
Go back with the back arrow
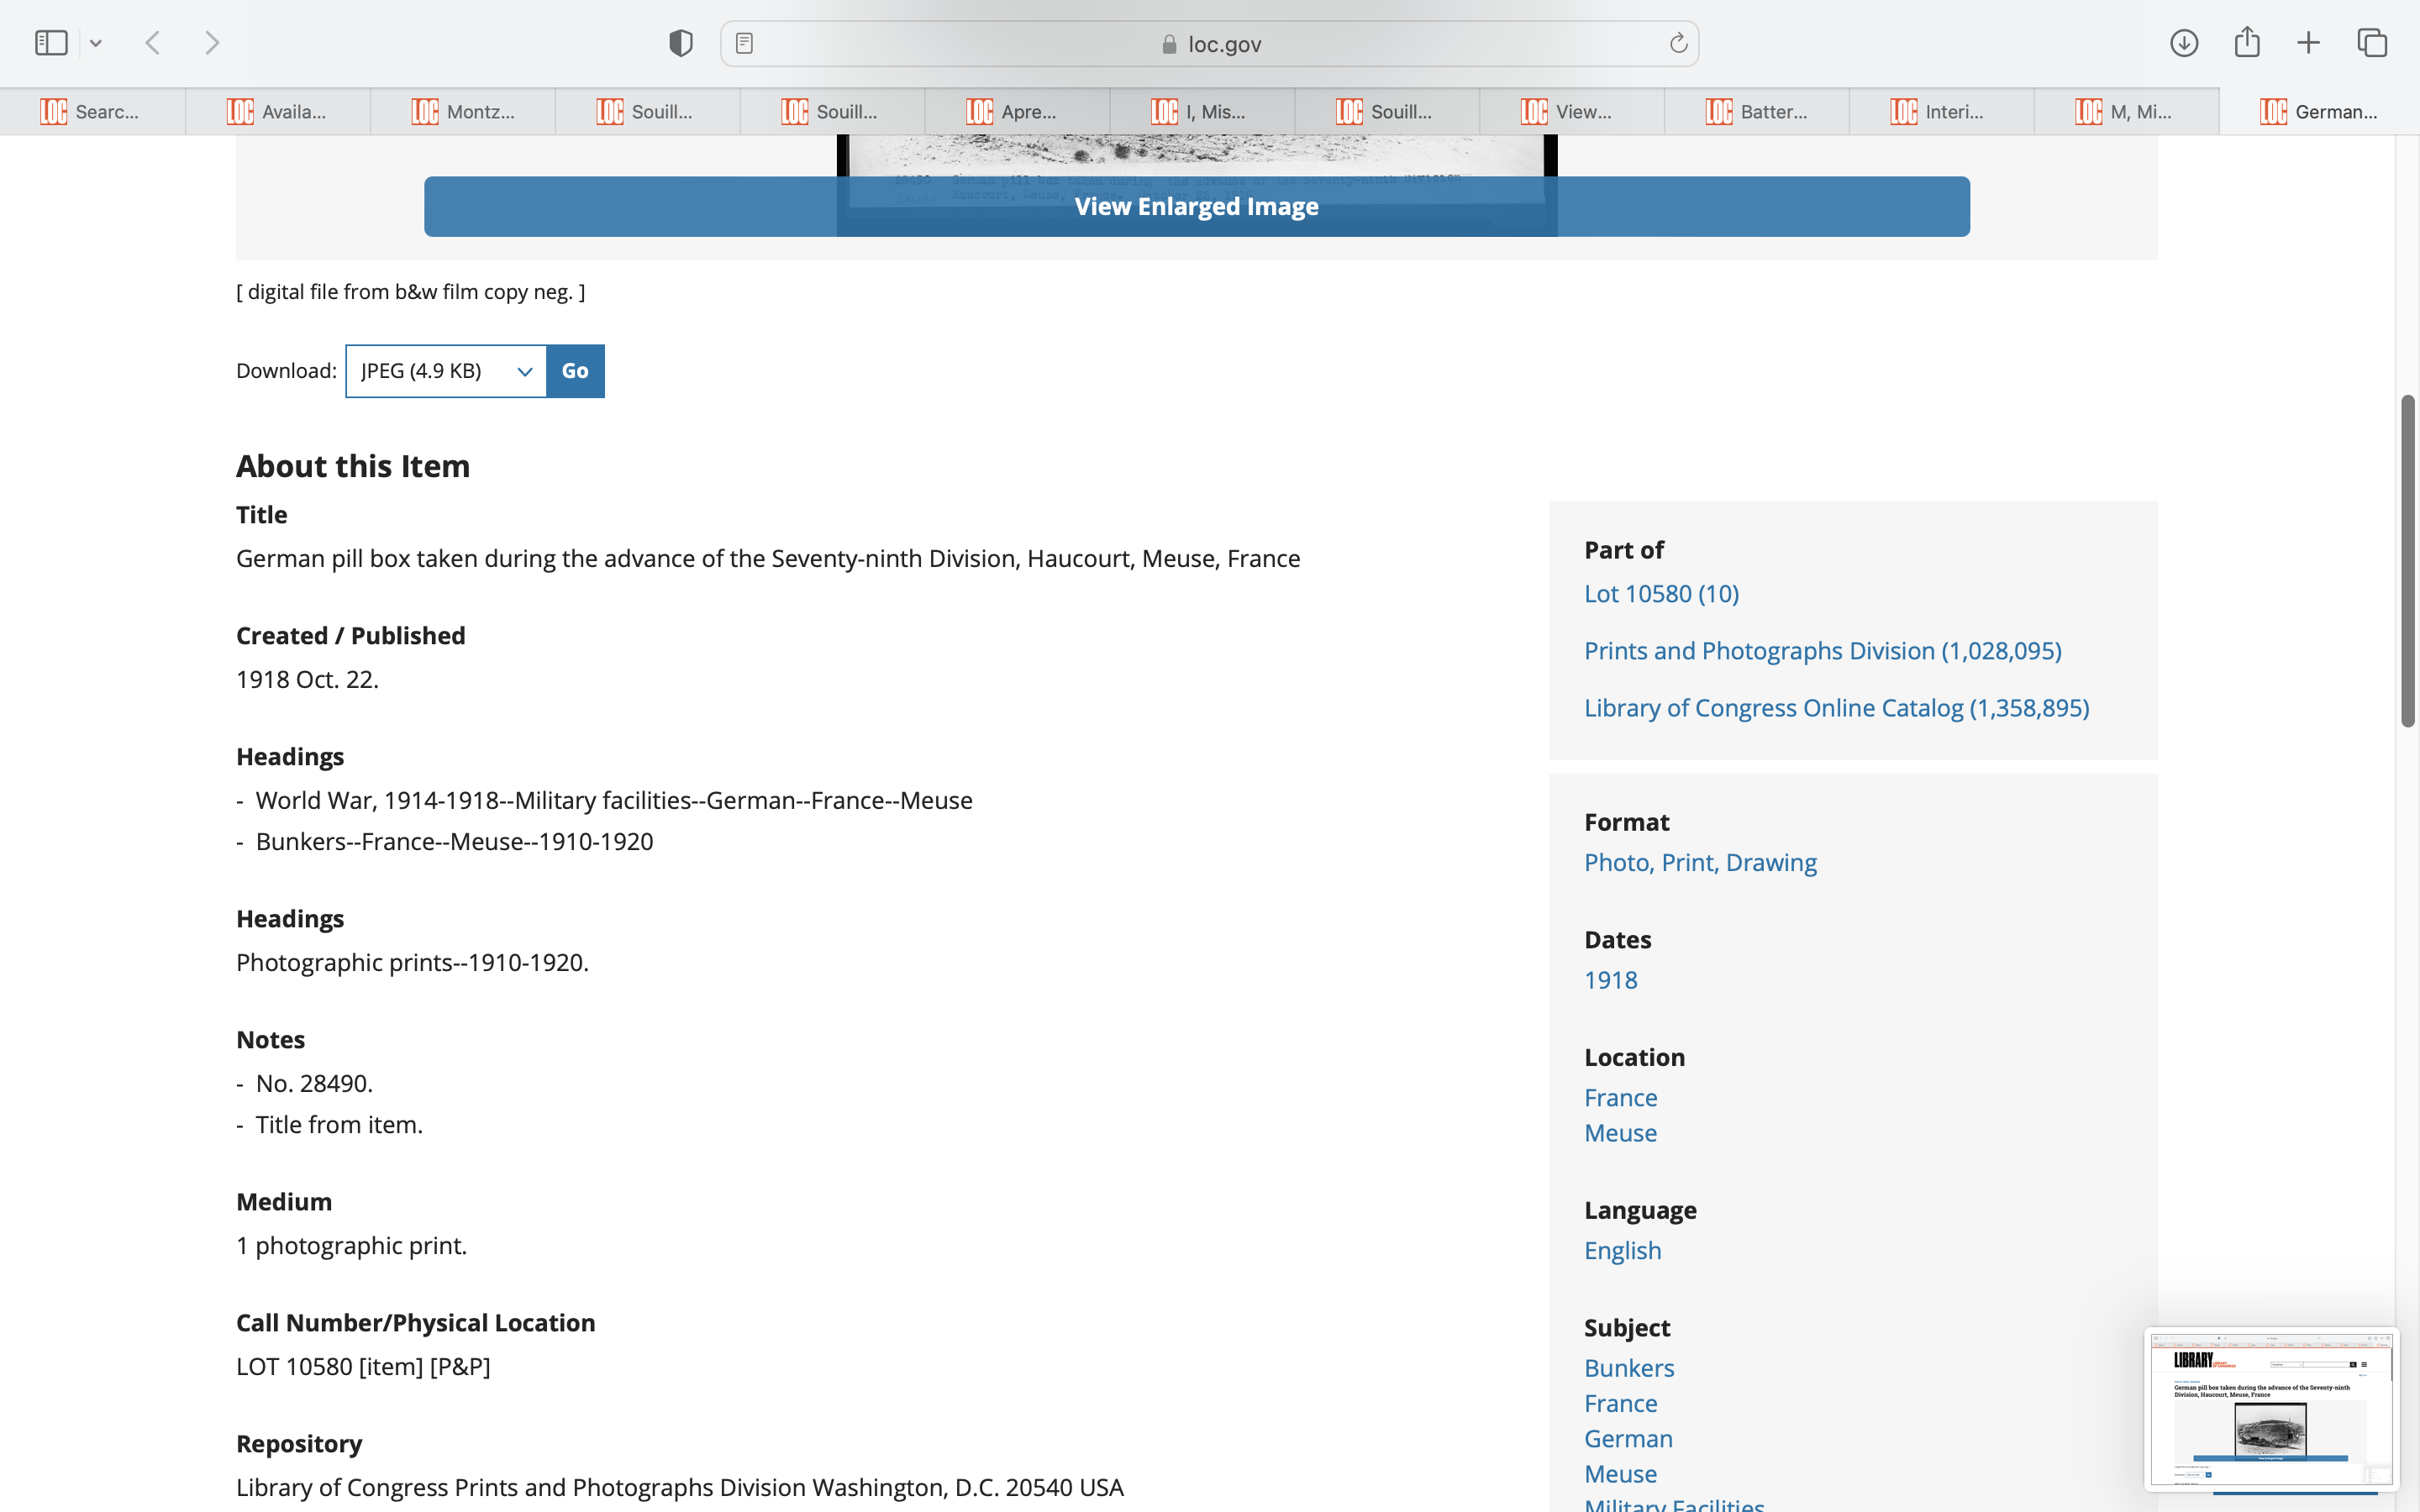point(153,43)
